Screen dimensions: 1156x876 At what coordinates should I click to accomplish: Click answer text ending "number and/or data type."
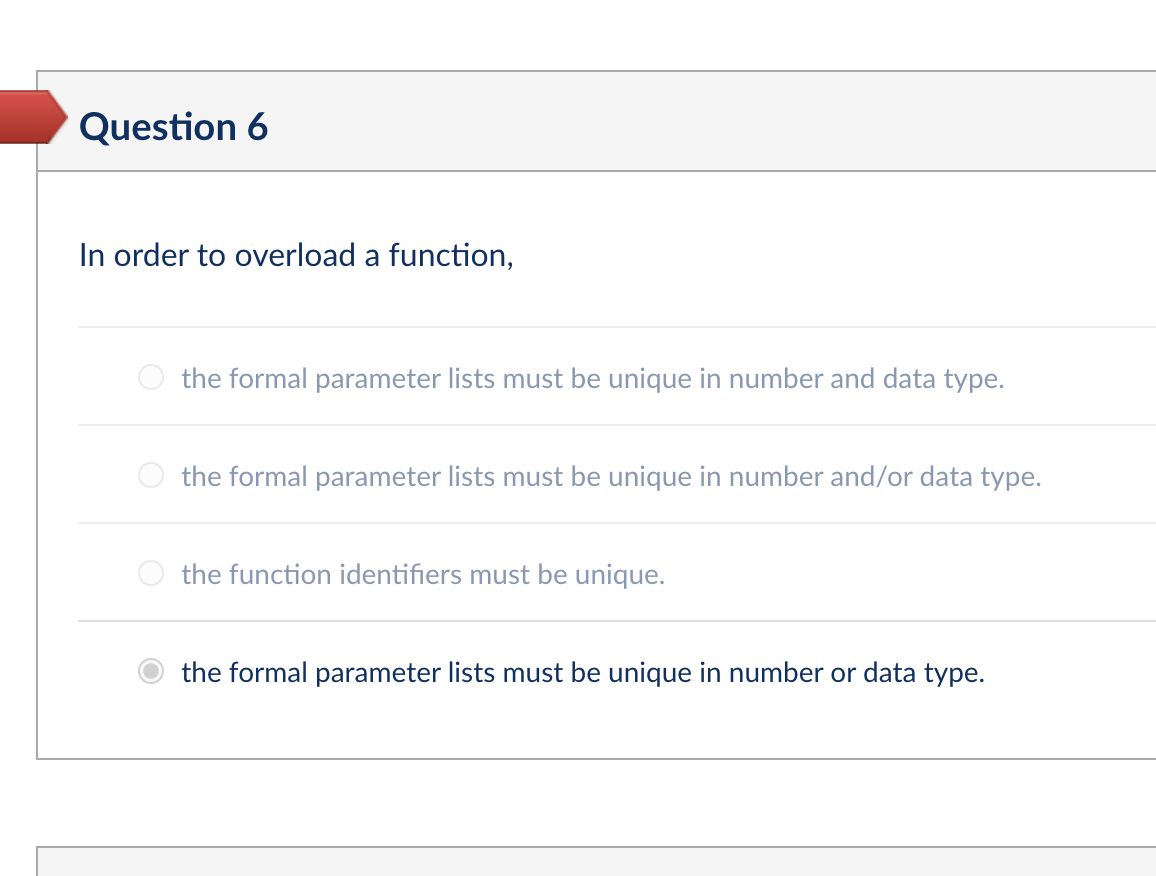coord(611,477)
